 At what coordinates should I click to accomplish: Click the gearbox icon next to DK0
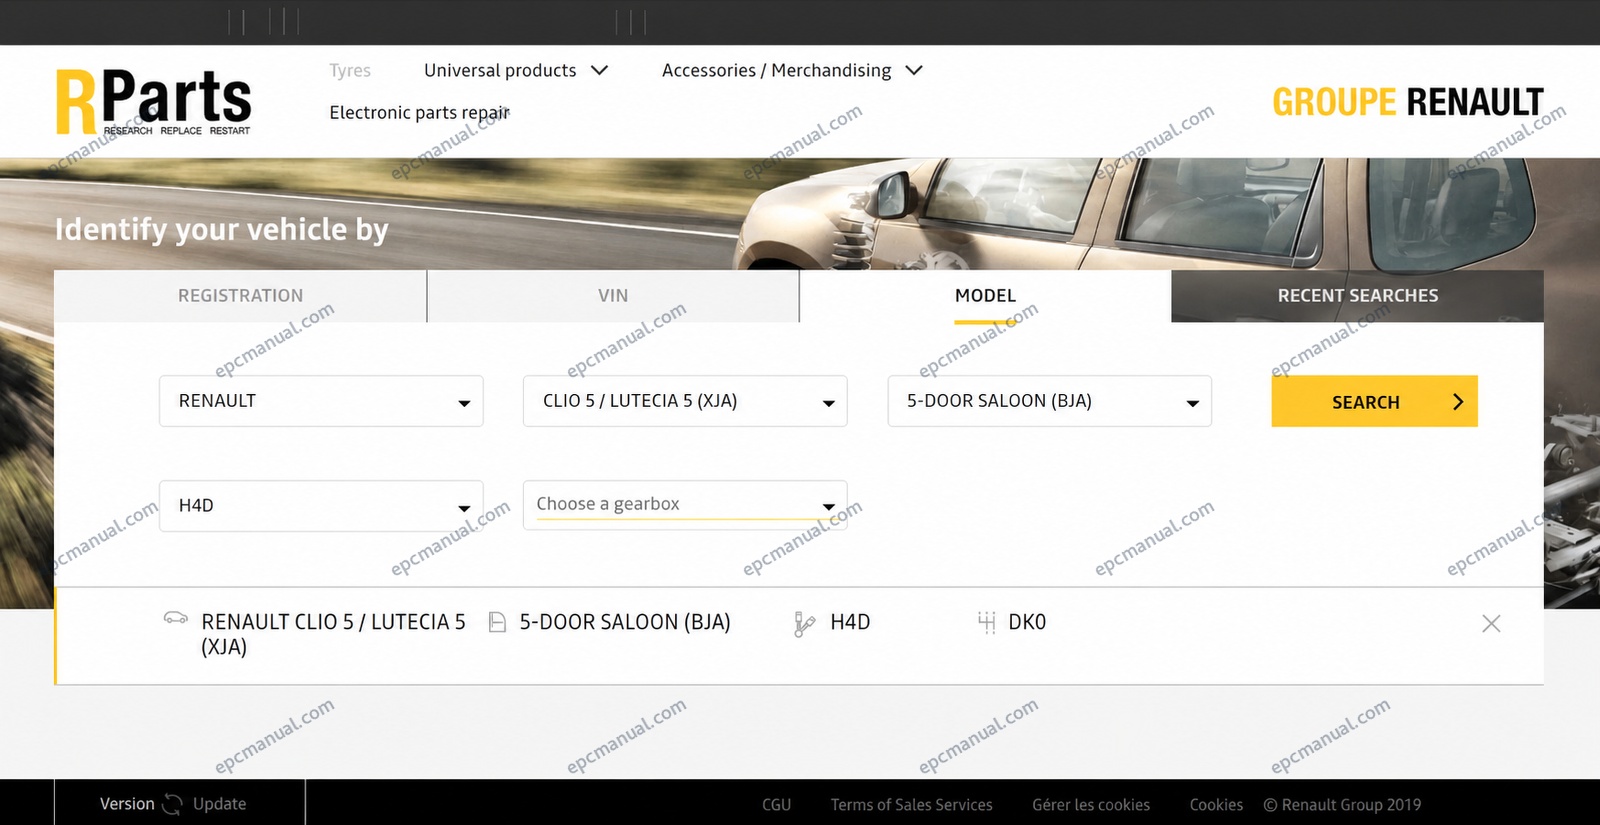point(986,622)
